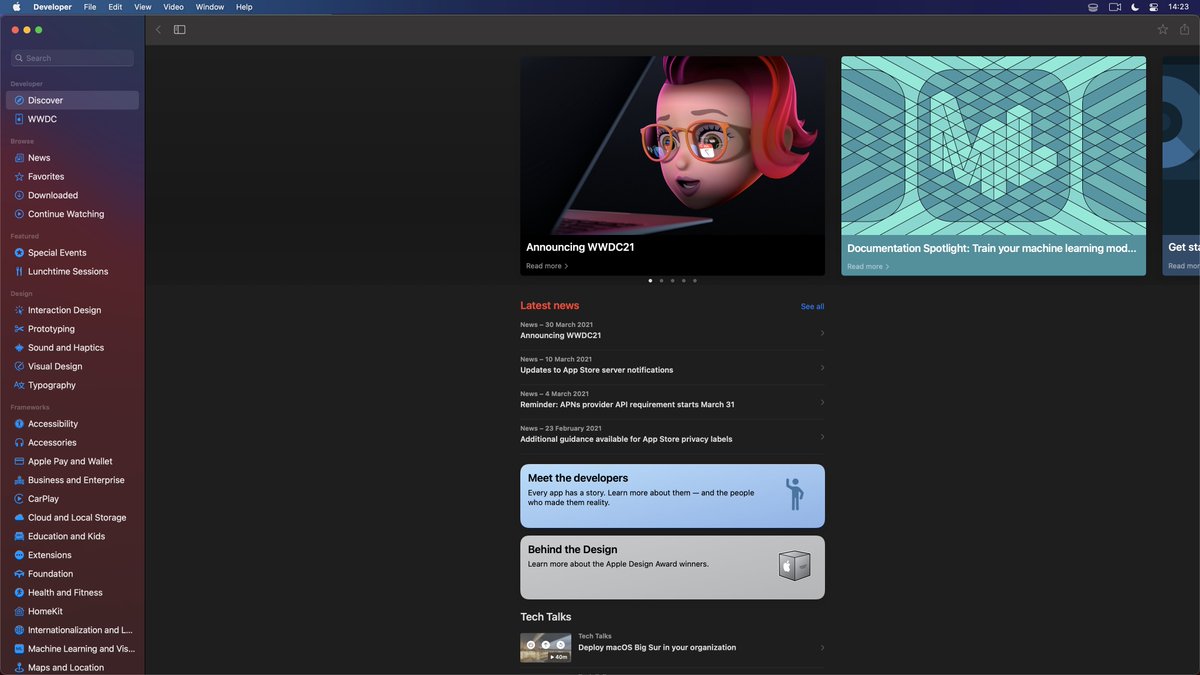1200x675 pixels.
Task: Click the Downloaded icon in sidebar
Action: pos(19,195)
